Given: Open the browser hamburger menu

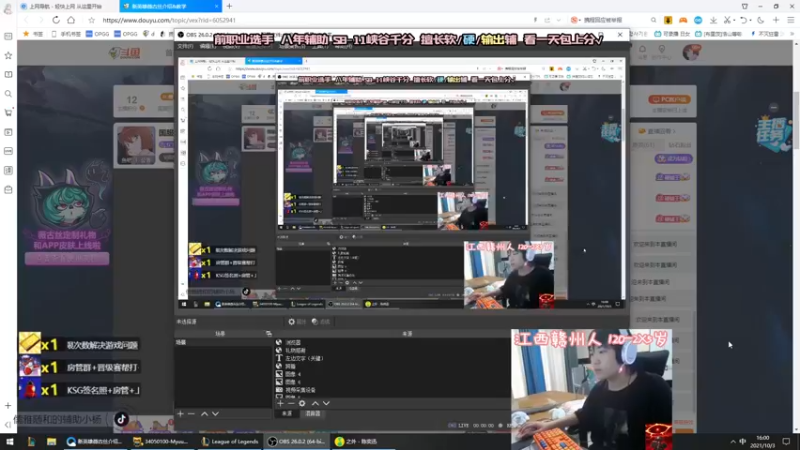Looking at the screenshot, I should [791, 20].
